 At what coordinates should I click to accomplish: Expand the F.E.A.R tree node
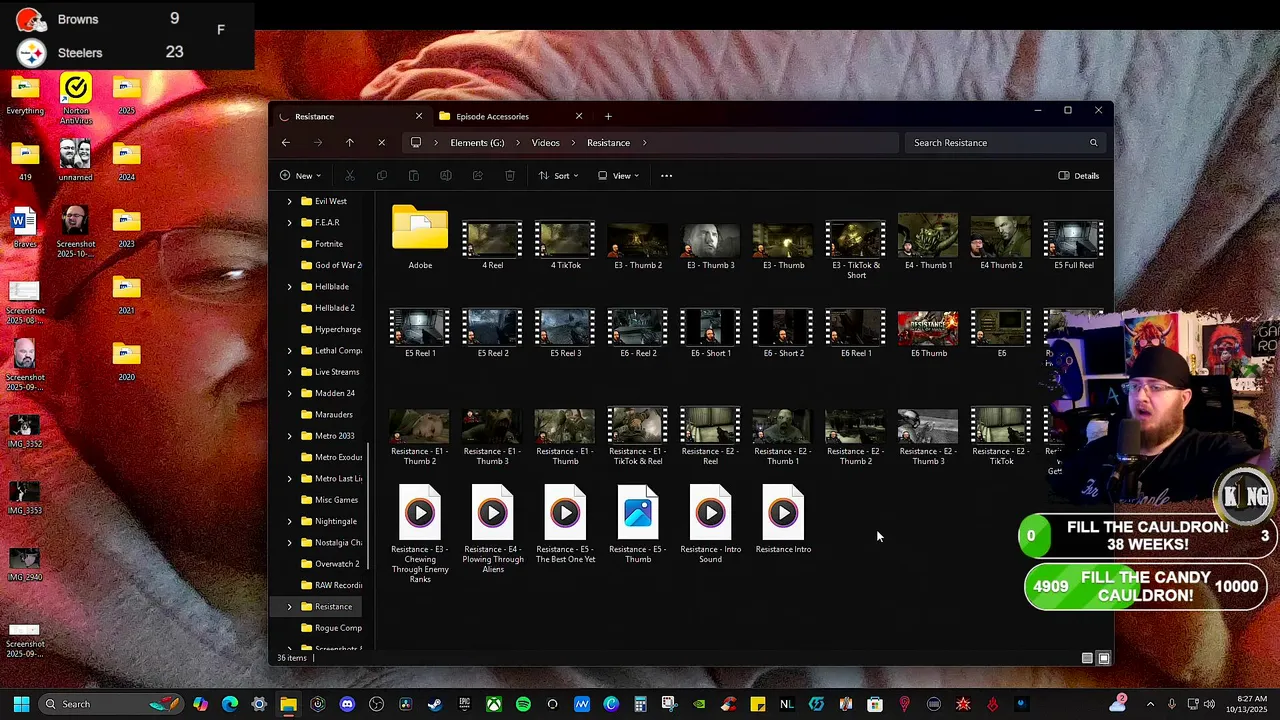[x=290, y=222]
